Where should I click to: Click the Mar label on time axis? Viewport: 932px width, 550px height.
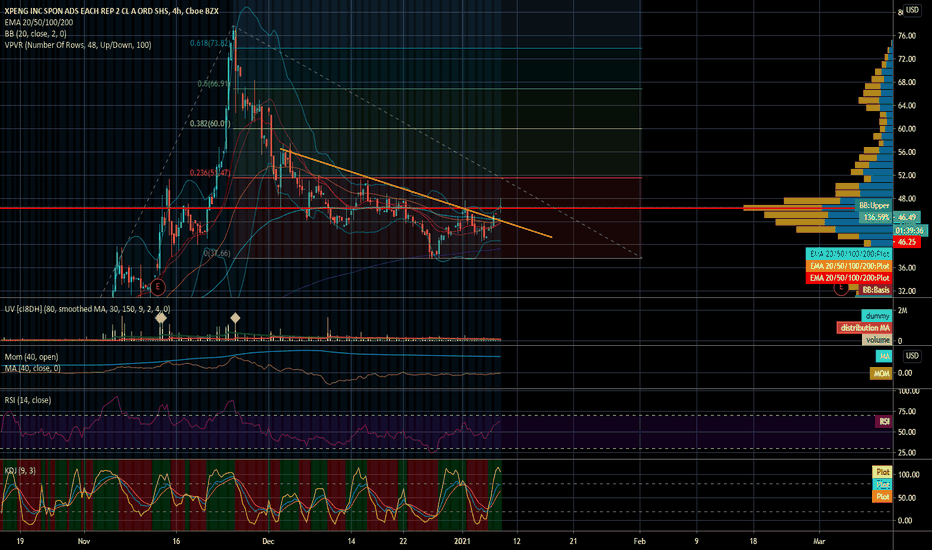[x=819, y=541]
